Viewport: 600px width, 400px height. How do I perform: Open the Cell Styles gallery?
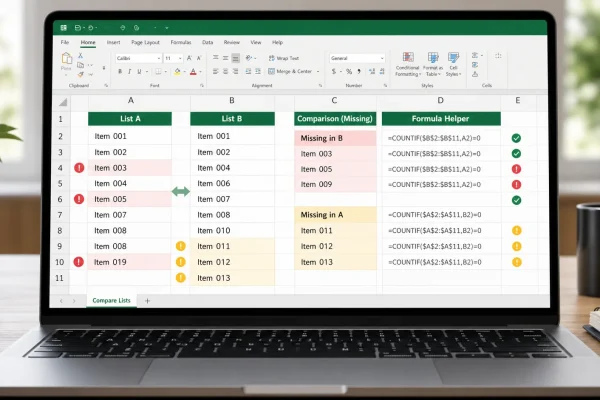[x=453, y=64]
